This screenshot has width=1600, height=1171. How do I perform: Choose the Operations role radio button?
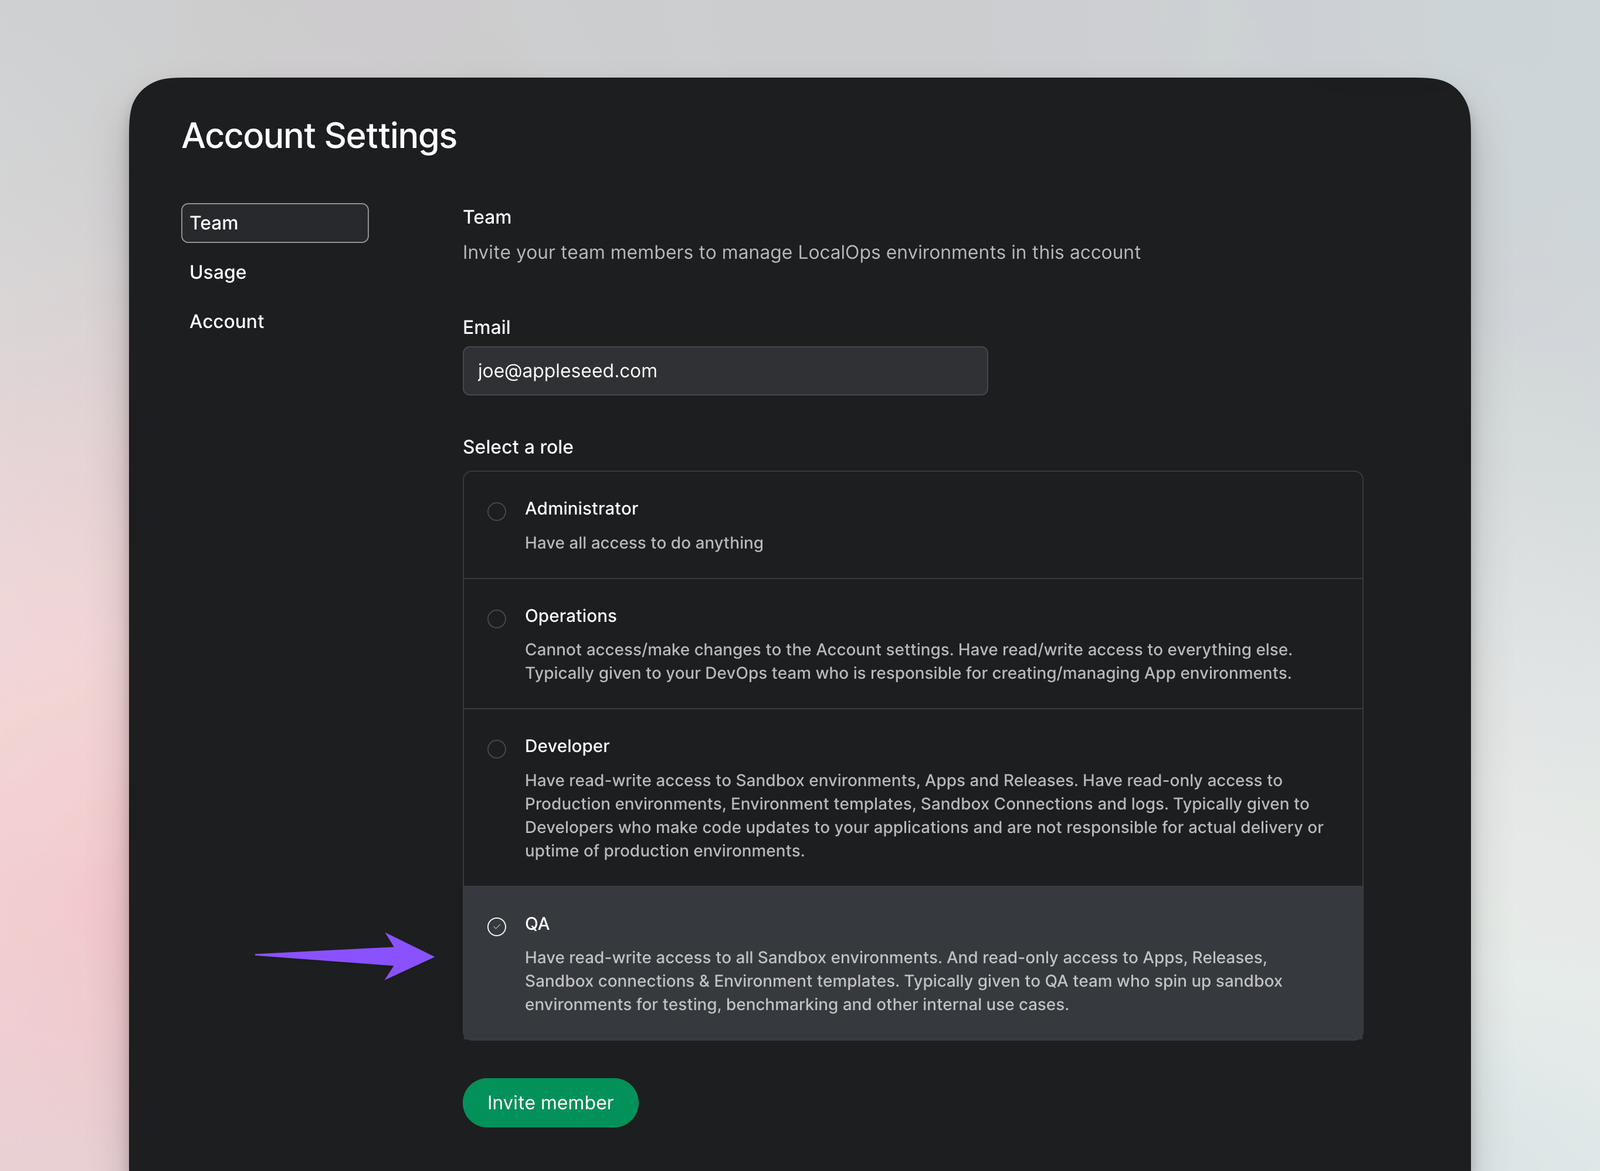(497, 619)
